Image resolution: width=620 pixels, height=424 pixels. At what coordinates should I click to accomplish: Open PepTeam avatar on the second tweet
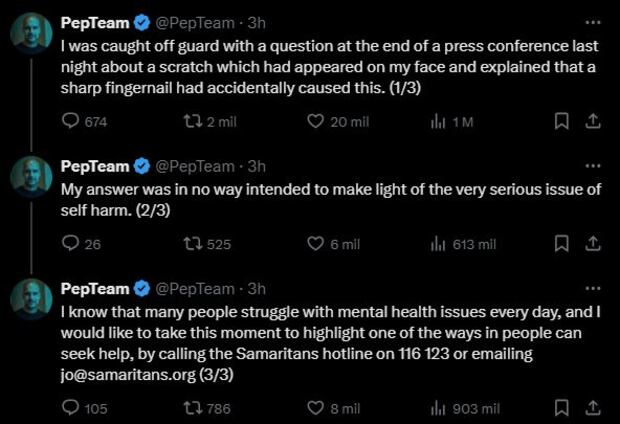coord(31,177)
